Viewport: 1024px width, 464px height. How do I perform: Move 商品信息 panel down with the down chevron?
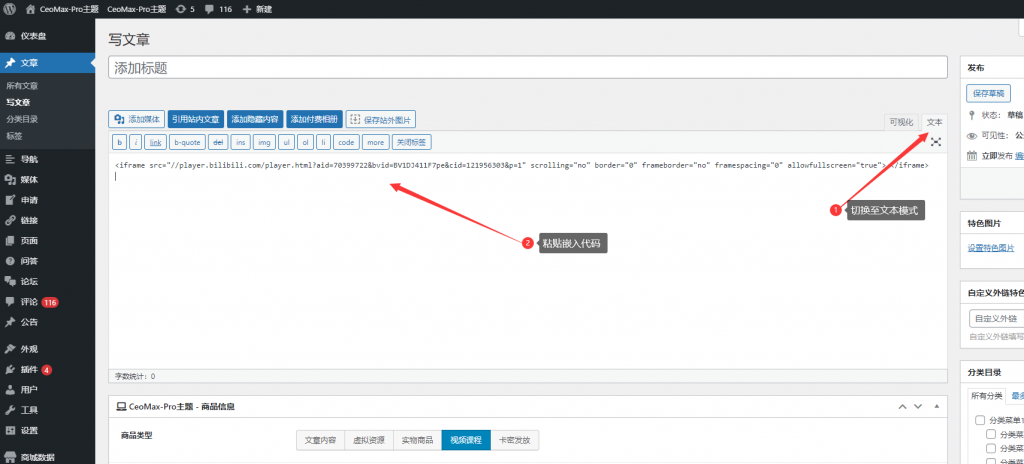click(919, 407)
